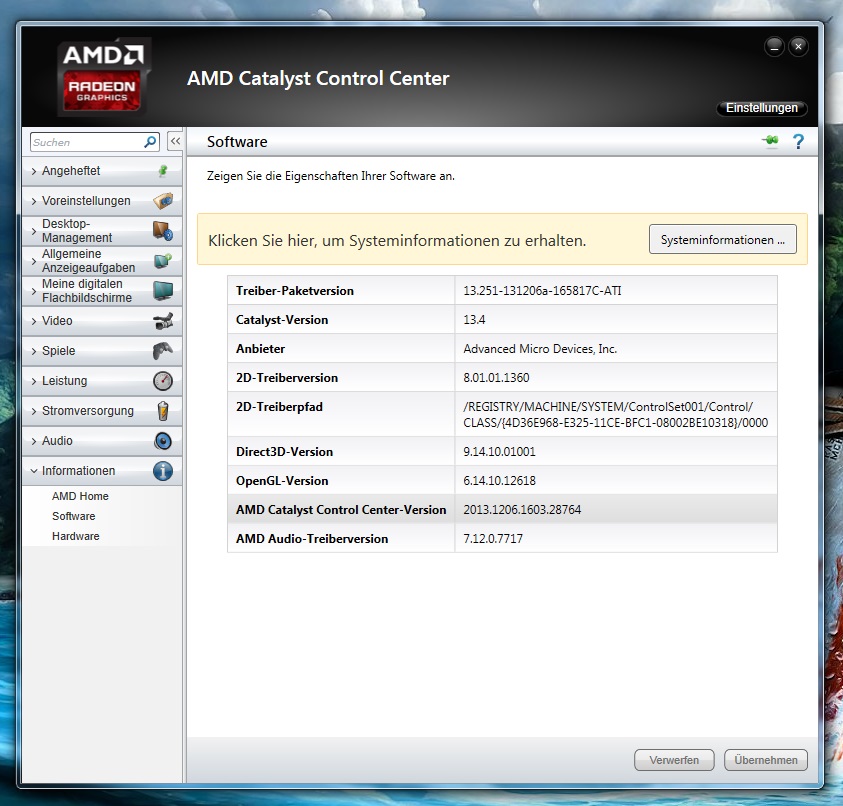Open the Einstellungen menu
This screenshot has height=806, width=843.
(761, 108)
